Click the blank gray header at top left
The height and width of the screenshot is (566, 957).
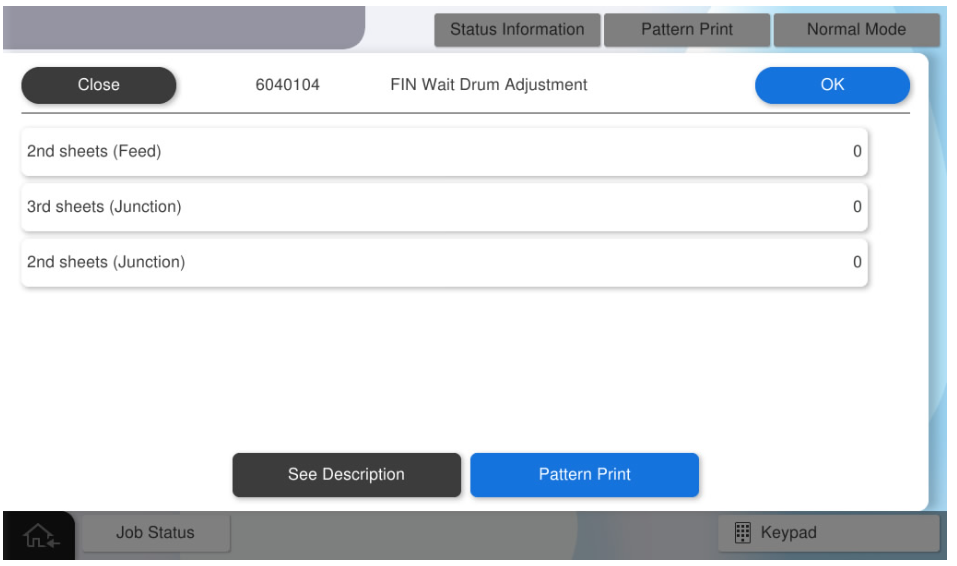[x=180, y=27]
